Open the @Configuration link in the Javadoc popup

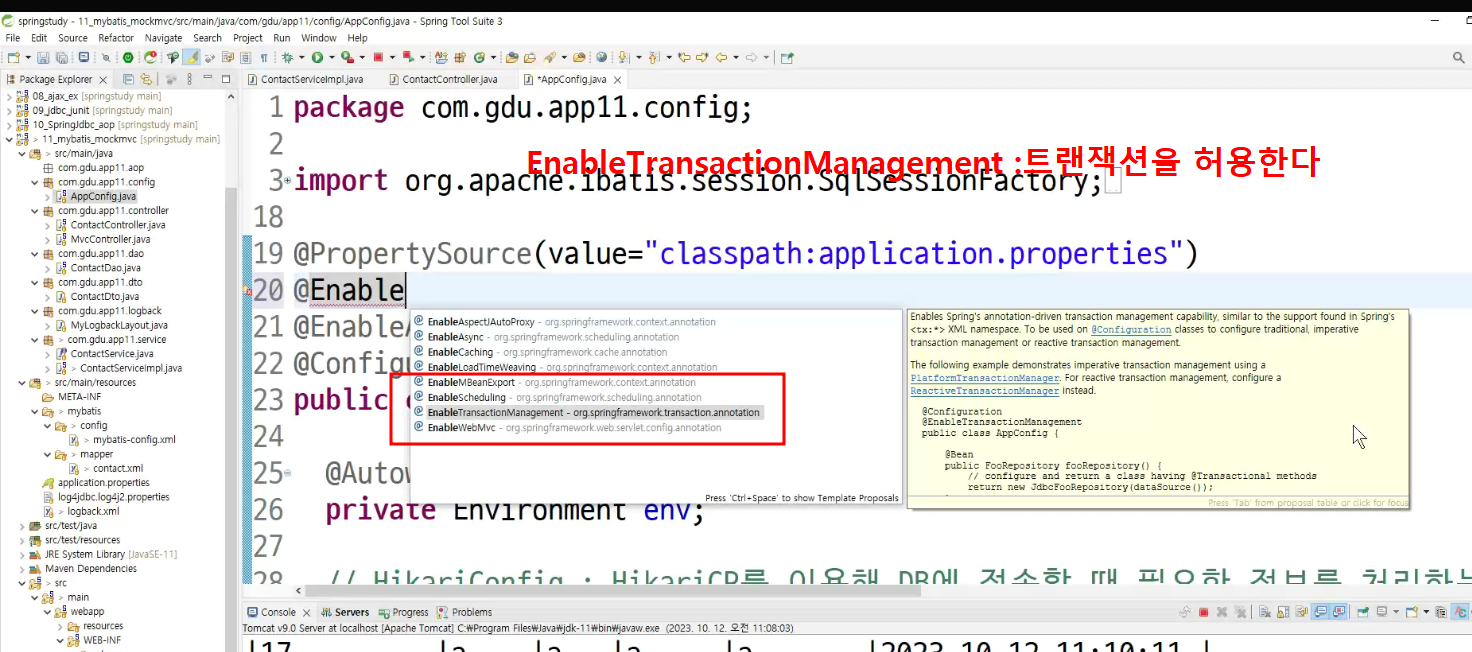[x=1130, y=330]
